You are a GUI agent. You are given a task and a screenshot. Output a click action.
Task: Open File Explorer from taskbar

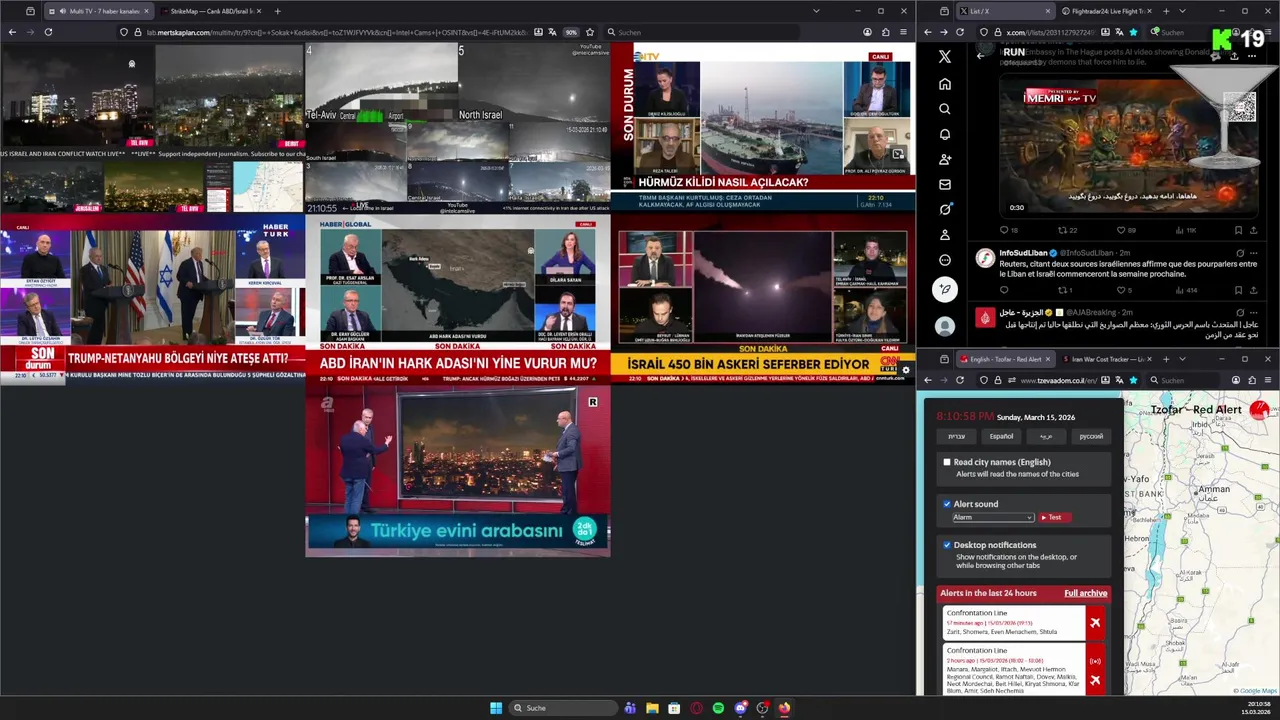click(x=652, y=708)
